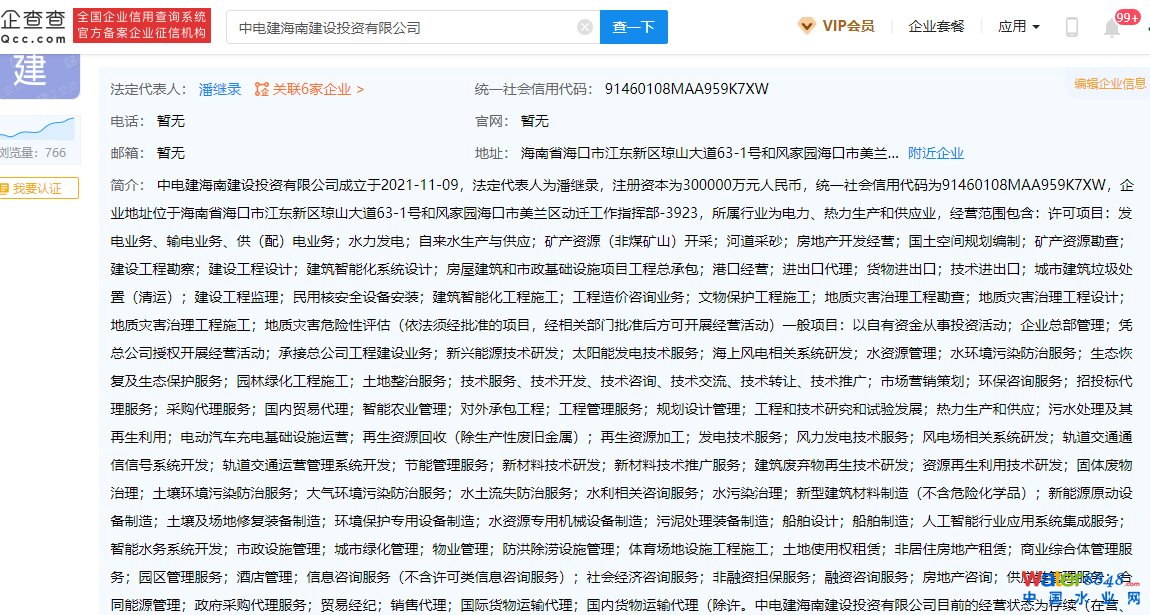Clear the search box with the X icon
Viewport: 1150px width, 615px height.
(585, 27)
